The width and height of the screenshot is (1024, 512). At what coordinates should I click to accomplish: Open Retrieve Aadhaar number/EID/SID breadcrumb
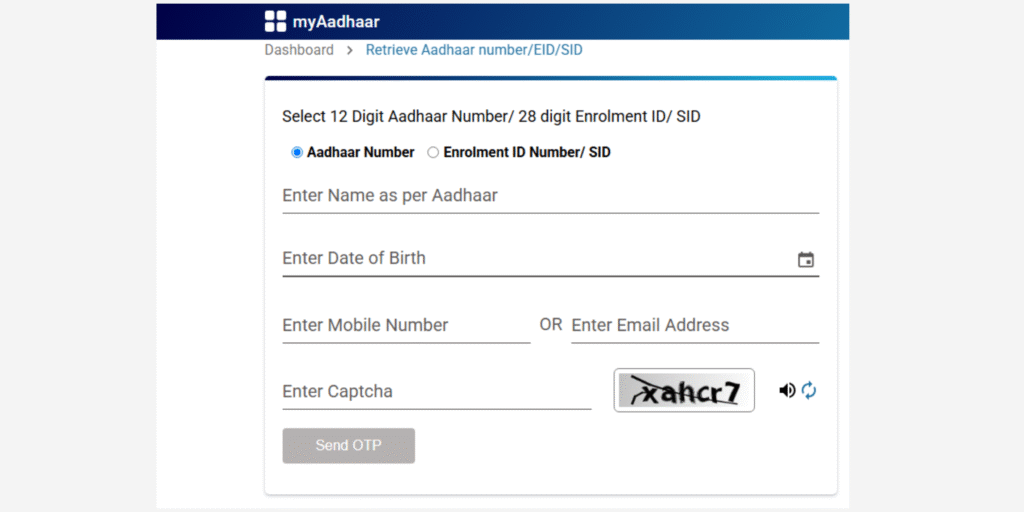[473, 50]
